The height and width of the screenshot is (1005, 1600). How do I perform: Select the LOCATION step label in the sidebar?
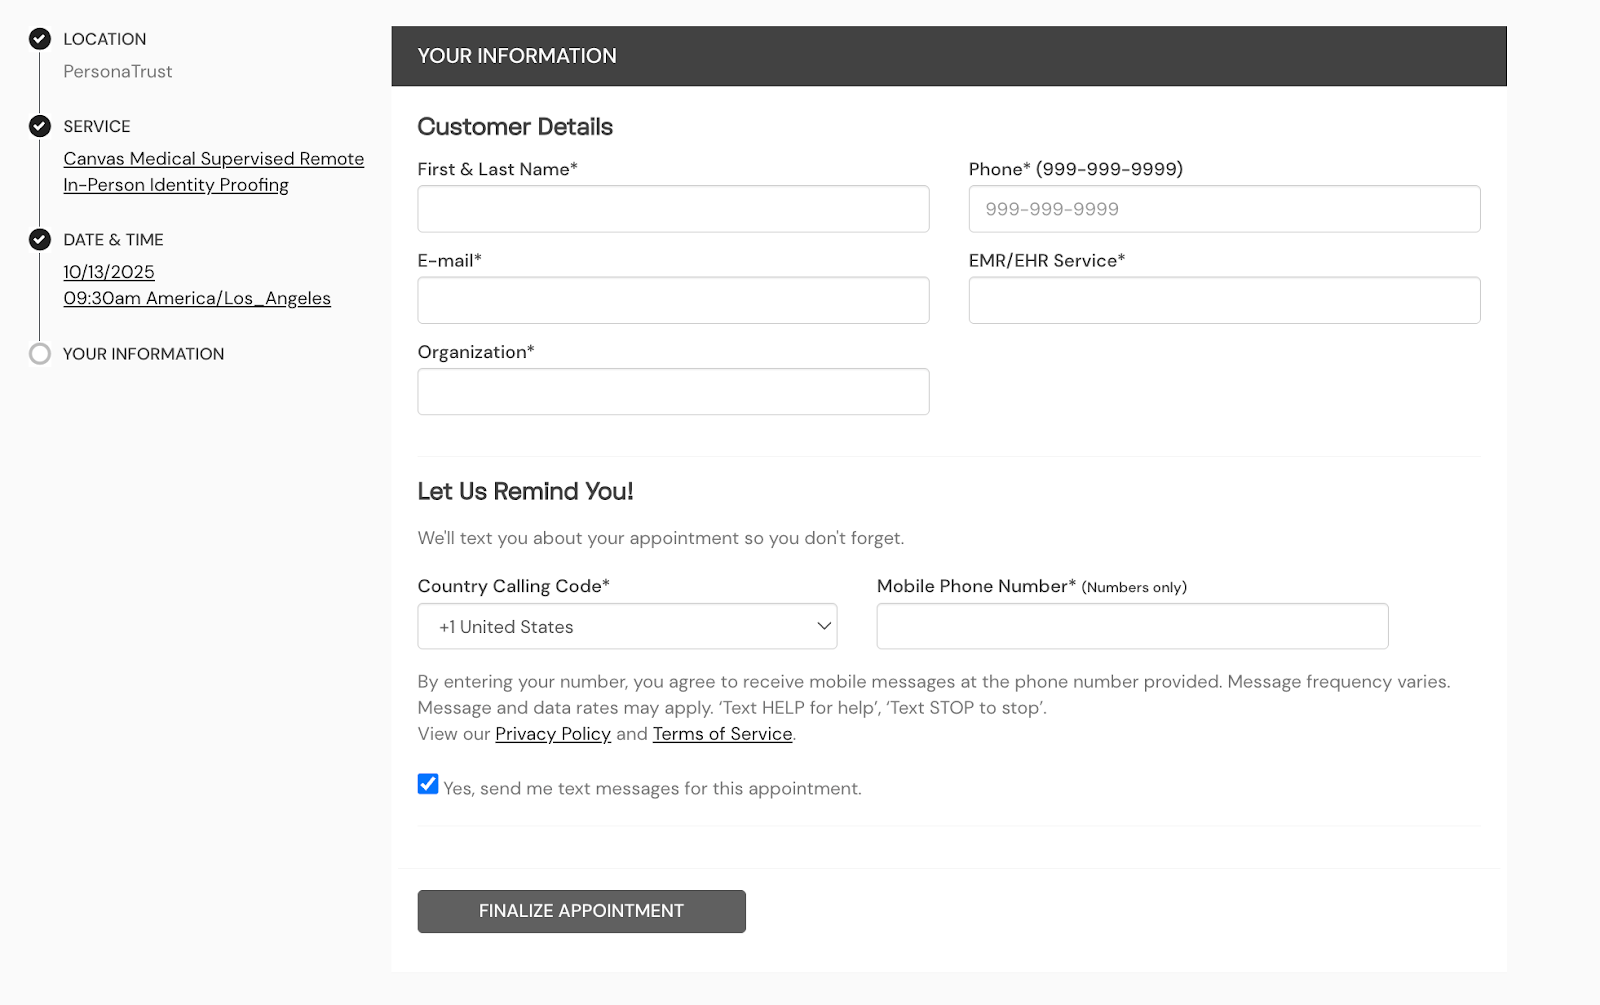[105, 39]
